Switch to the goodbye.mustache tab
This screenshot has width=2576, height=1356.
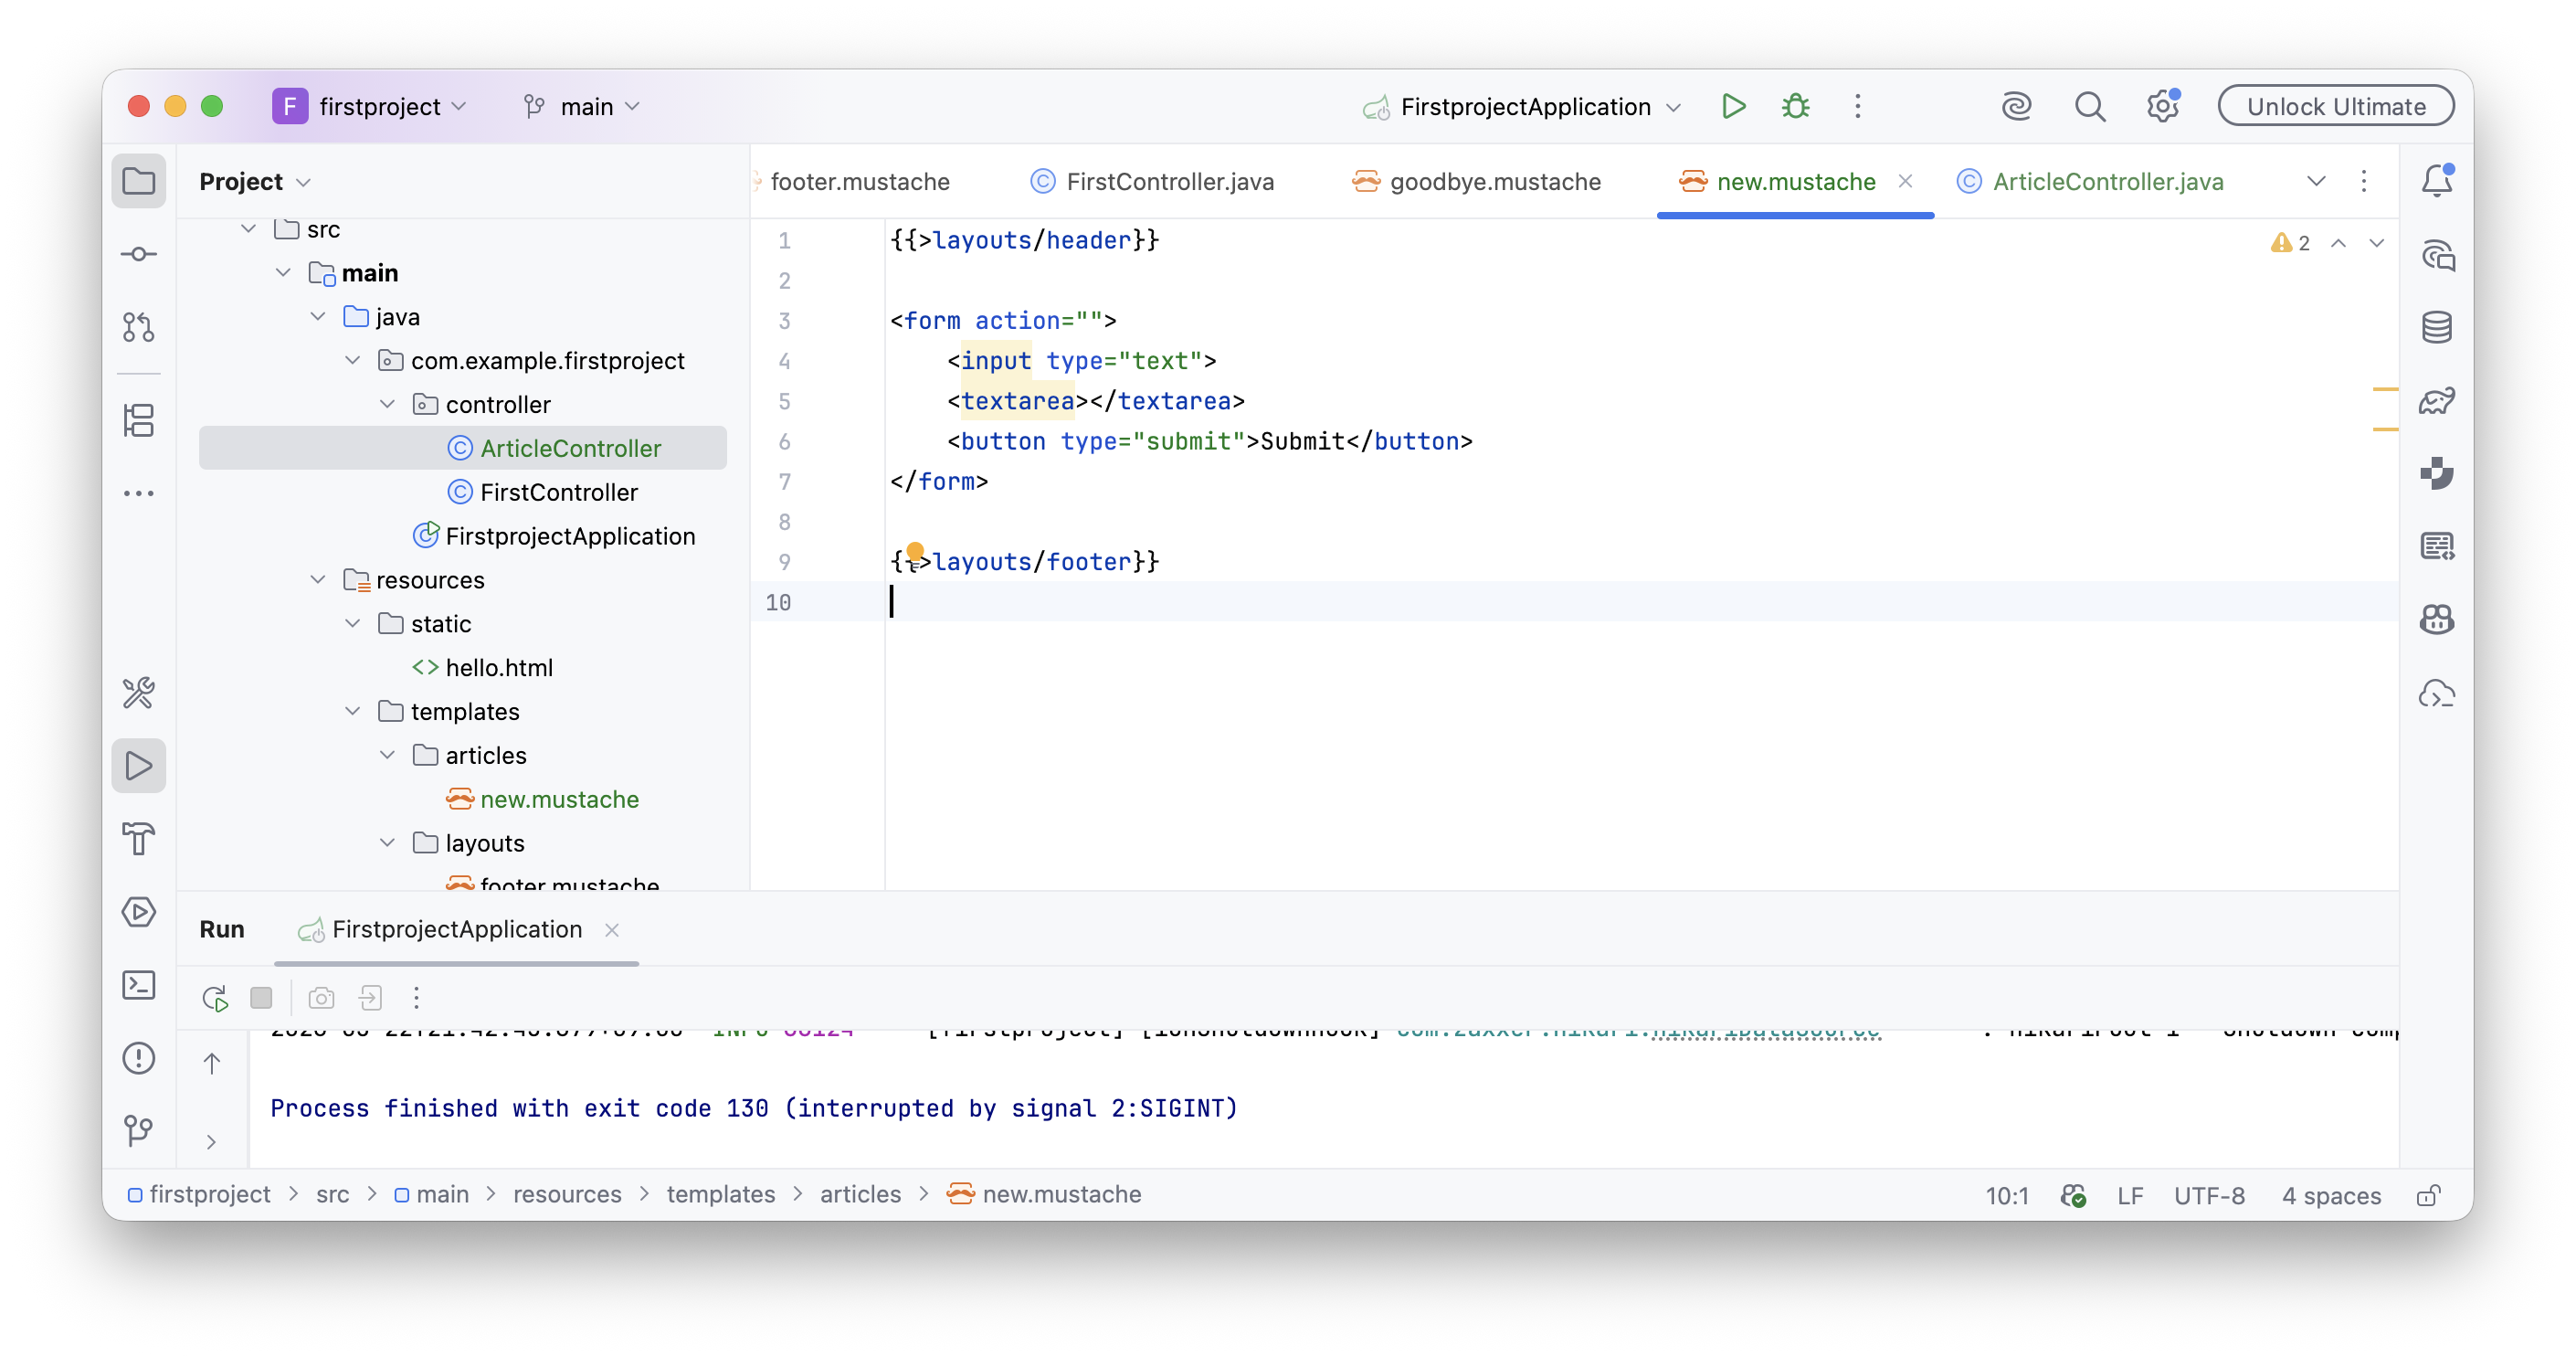(1478, 181)
